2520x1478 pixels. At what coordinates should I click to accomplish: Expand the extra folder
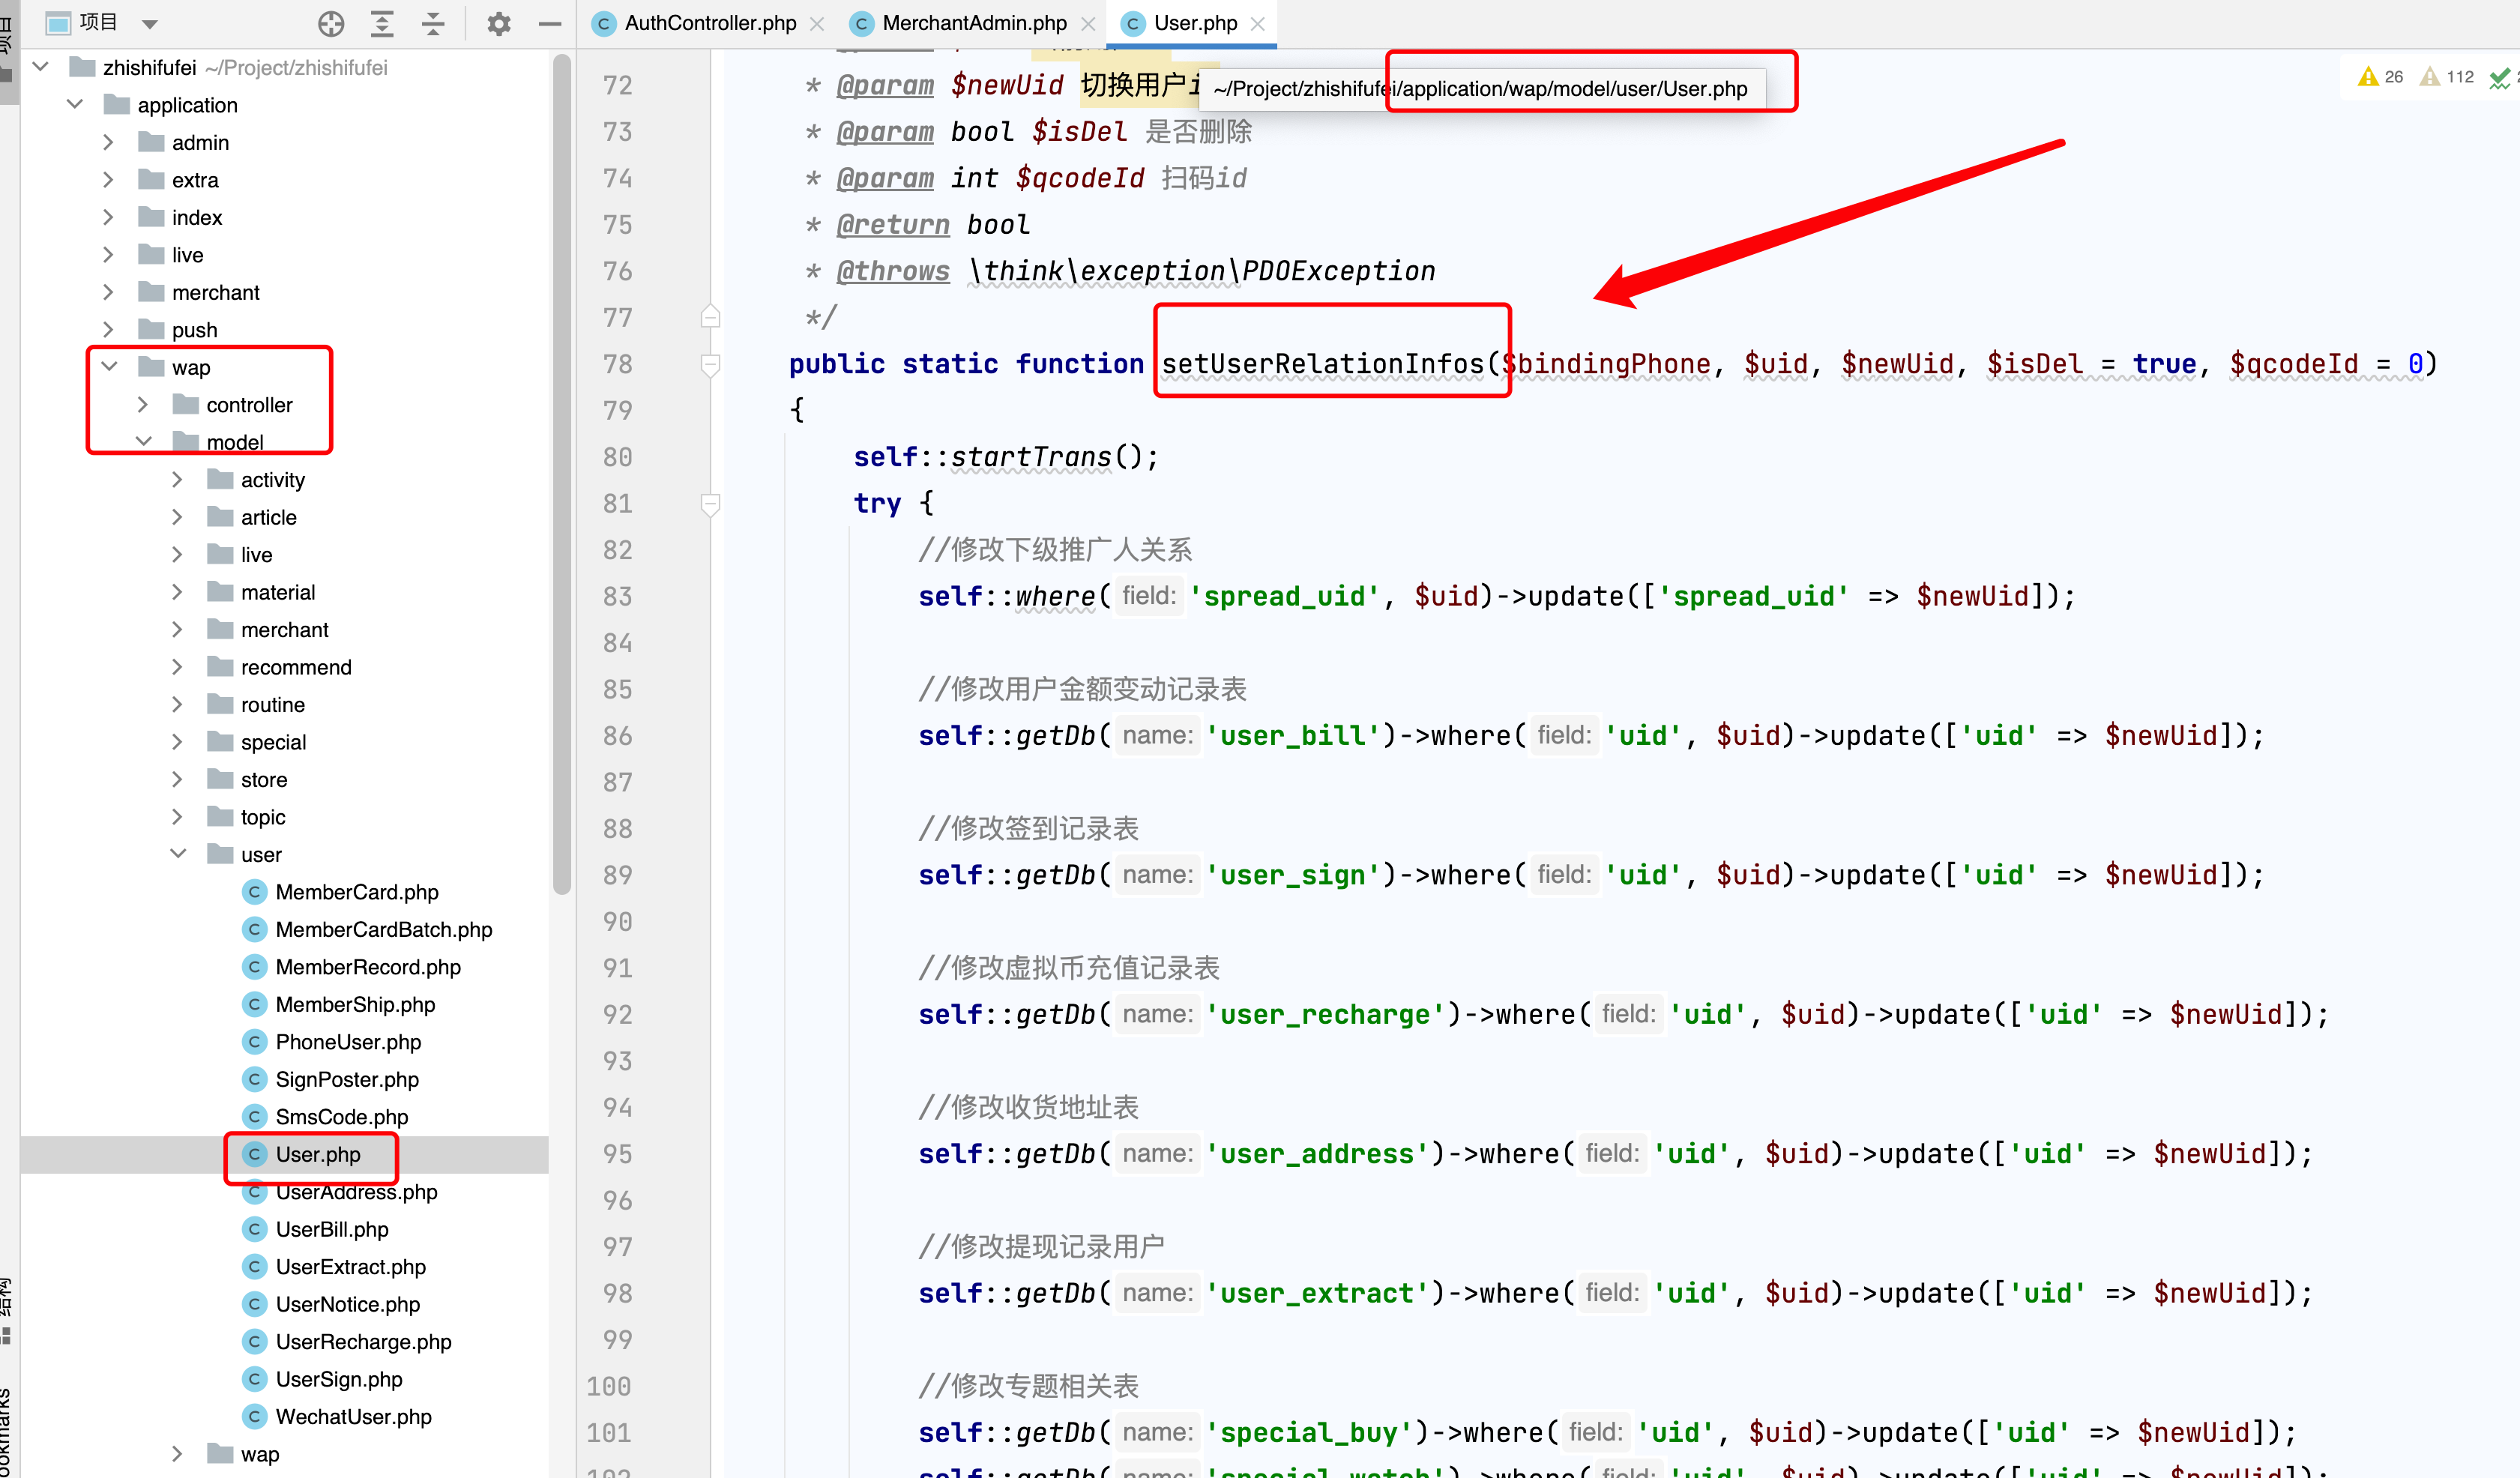pyautogui.click(x=109, y=179)
